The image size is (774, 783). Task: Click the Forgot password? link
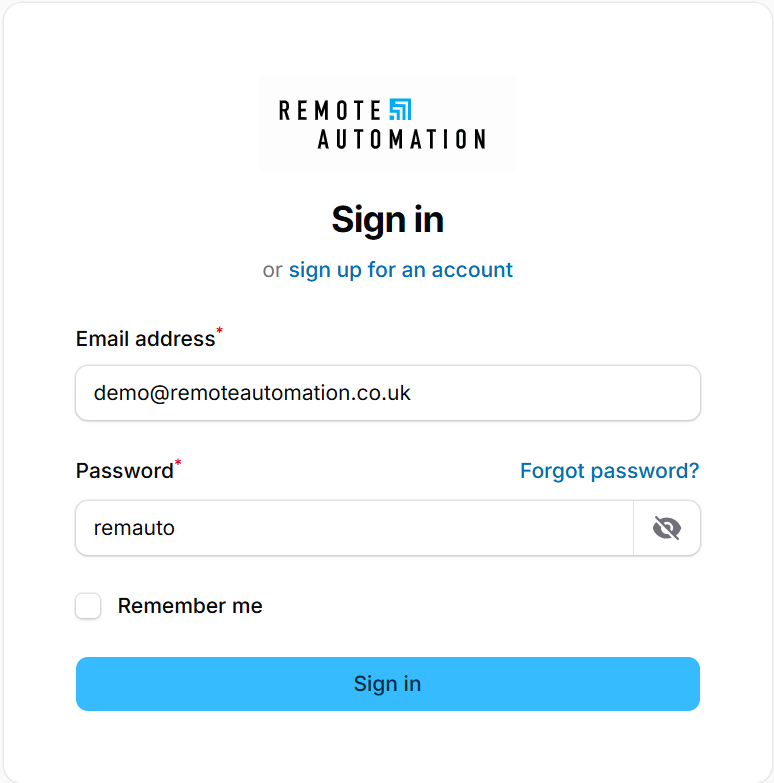pyautogui.click(x=609, y=471)
